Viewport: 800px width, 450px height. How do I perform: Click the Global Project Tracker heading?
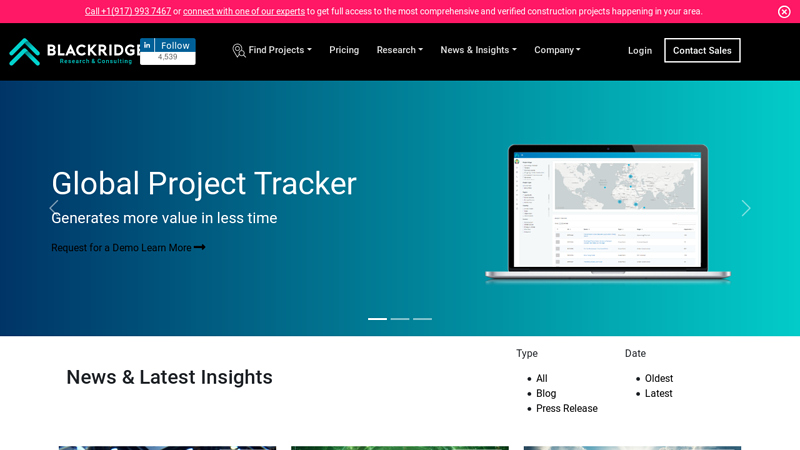[204, 184]
